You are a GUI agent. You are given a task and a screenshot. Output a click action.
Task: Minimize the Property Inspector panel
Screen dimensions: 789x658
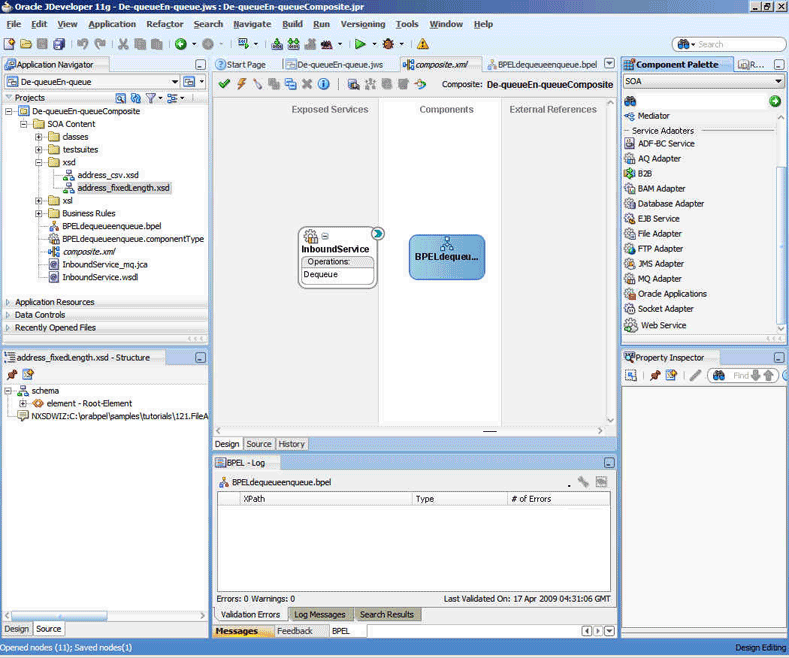tap(779, 358)
